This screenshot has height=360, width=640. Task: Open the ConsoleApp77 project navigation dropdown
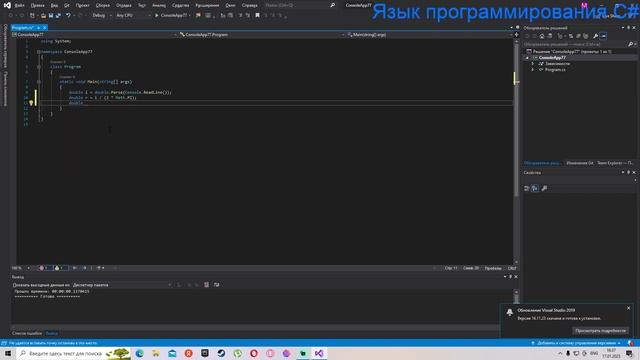94,35
